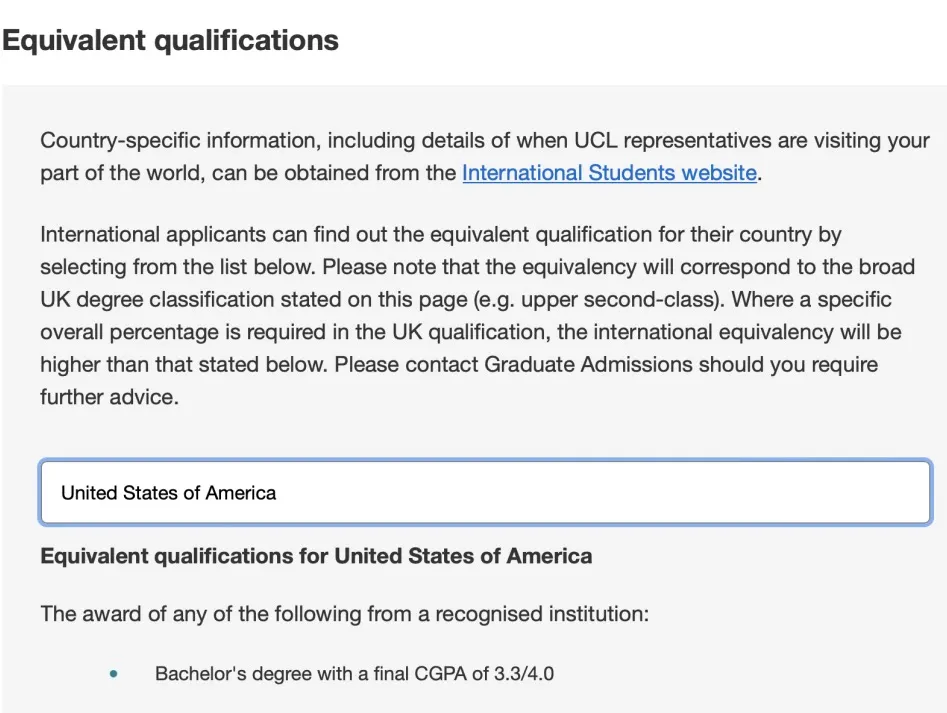Click the Bachelor's degree CGPA list item
The width and height of the screenshot is (947, 713).
point(354,674)
